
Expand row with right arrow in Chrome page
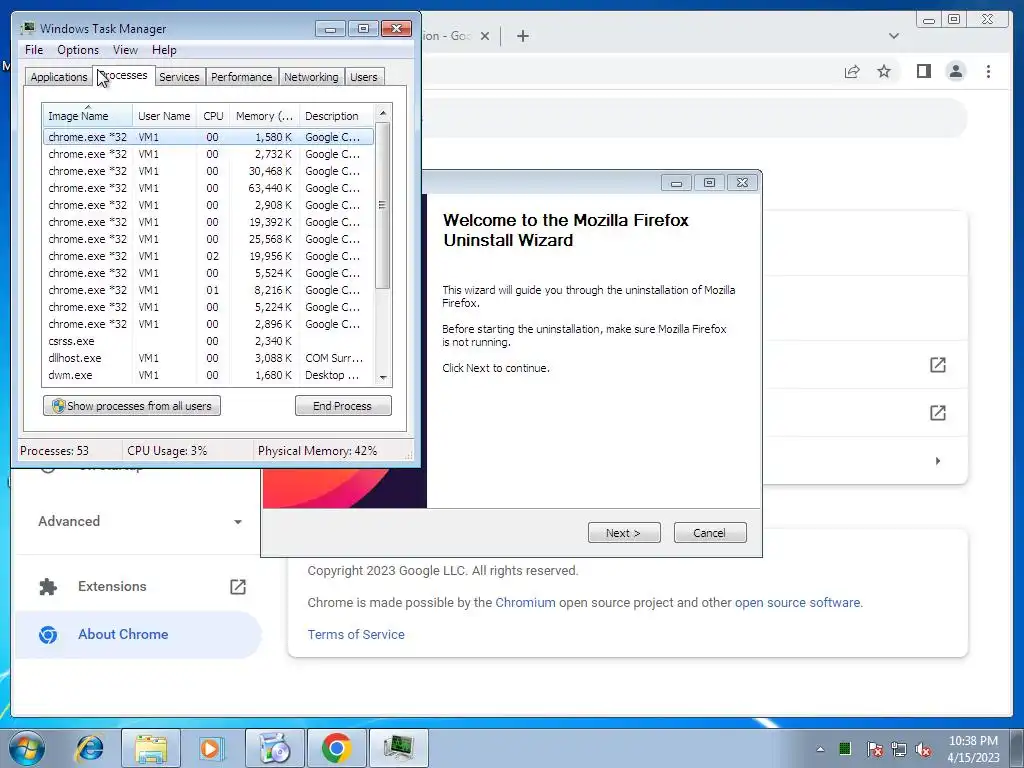pyautogui.click(x=938, y=460)
